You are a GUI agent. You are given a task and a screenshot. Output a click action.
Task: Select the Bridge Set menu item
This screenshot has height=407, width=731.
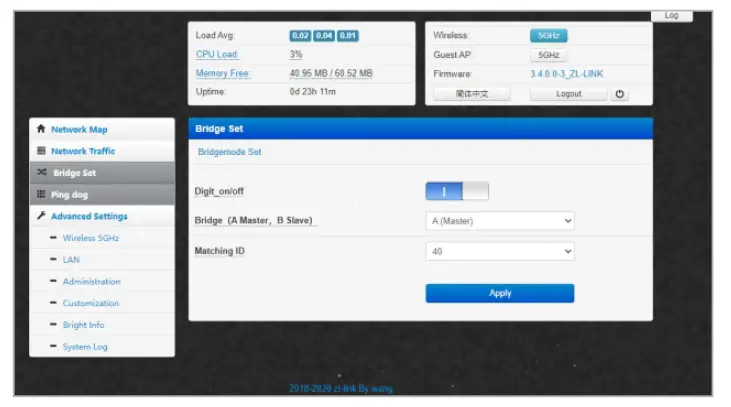tap(102, 172)
